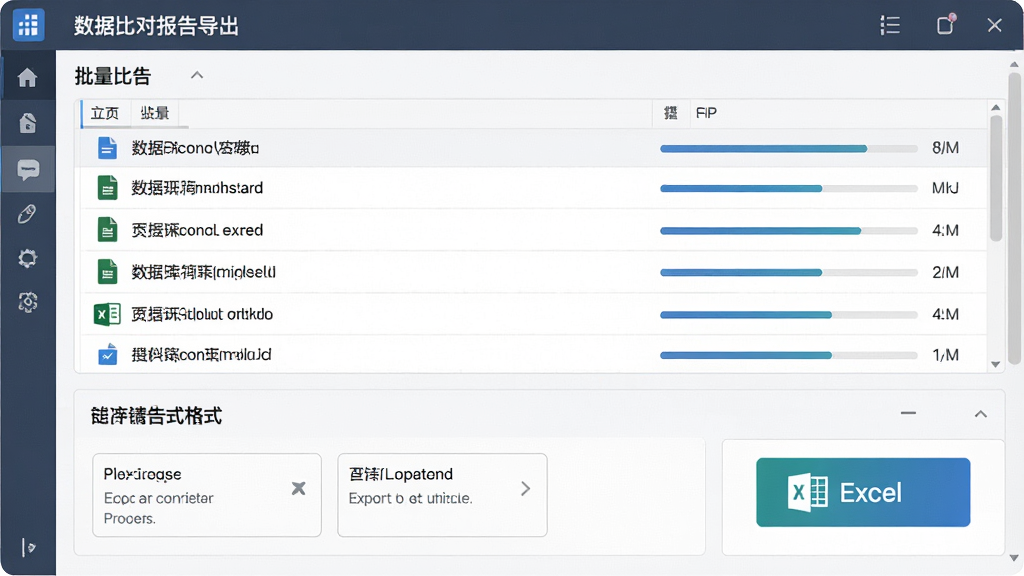Click the progress bar in the 2/M row
1024x576 pixels.
tap(789, 273)
